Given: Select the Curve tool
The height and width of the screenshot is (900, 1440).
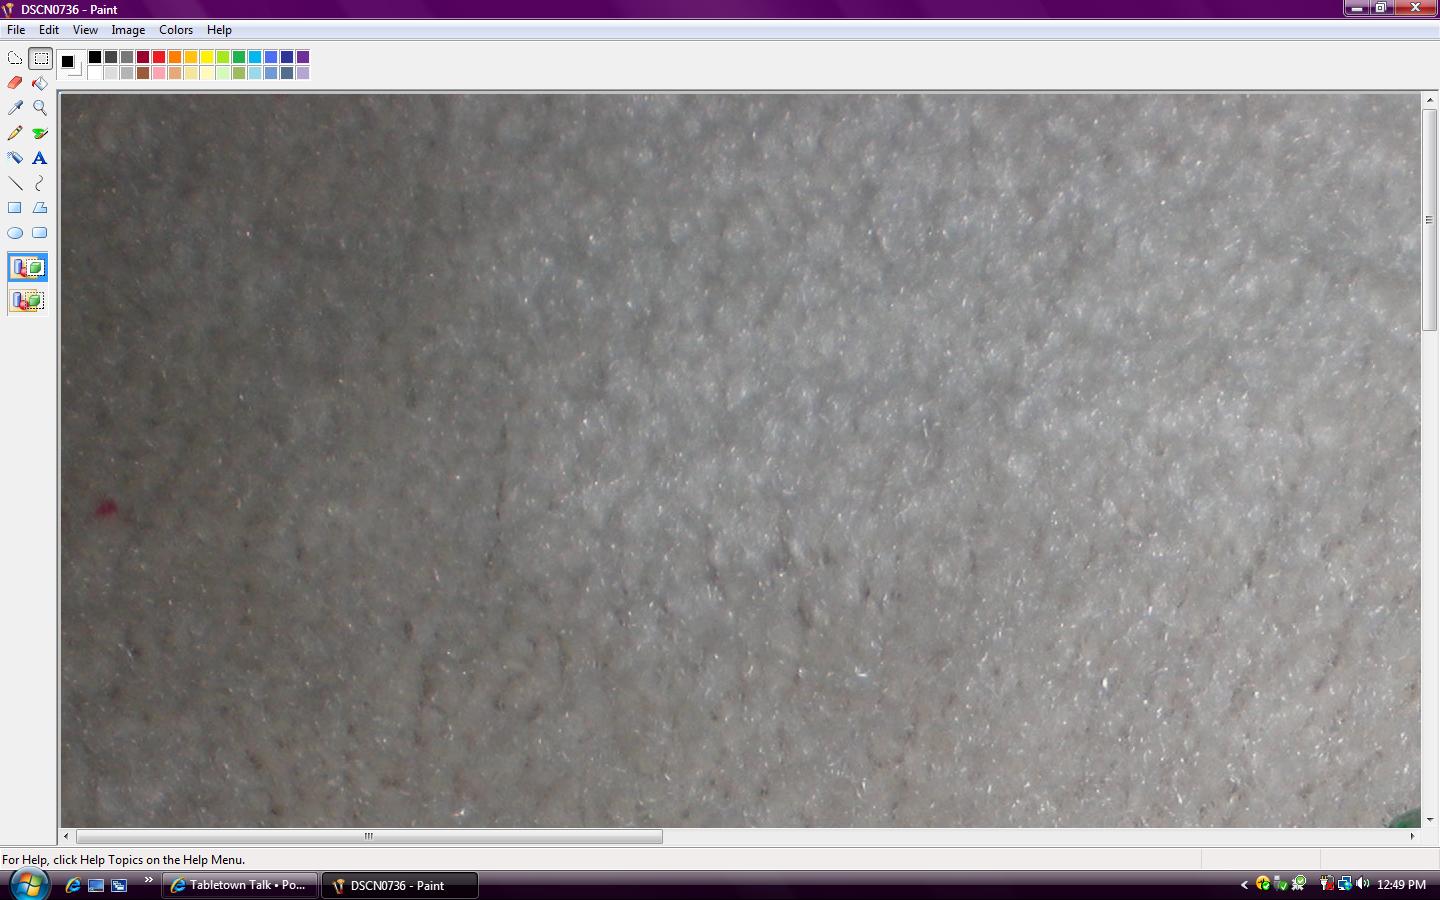Looking at the screenshot, I should [40, 183].
